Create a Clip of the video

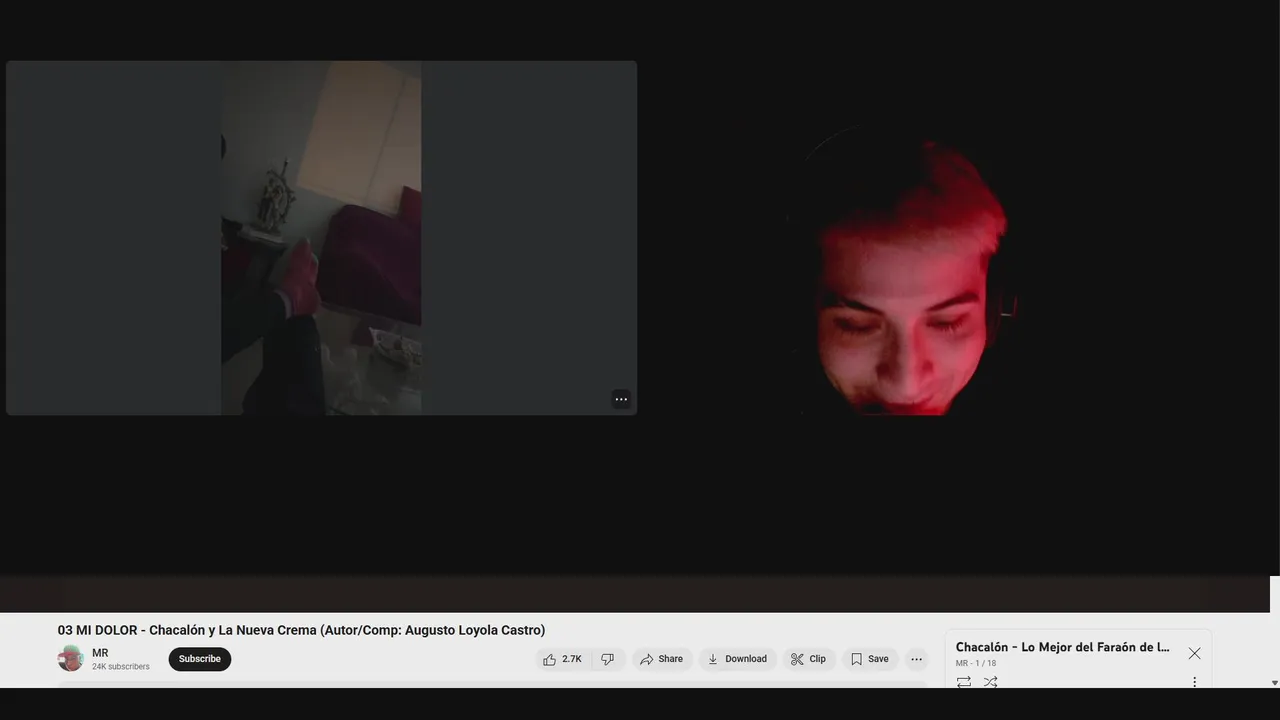coord(808,659)
